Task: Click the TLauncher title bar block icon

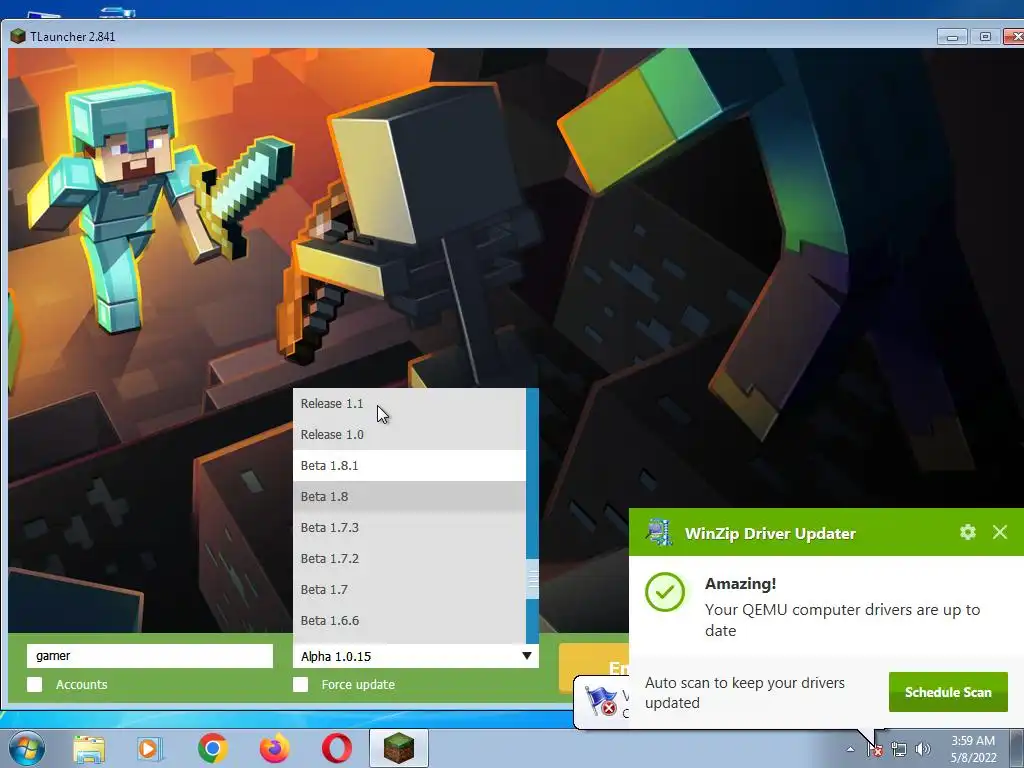Action: click(x=18, y=37)
